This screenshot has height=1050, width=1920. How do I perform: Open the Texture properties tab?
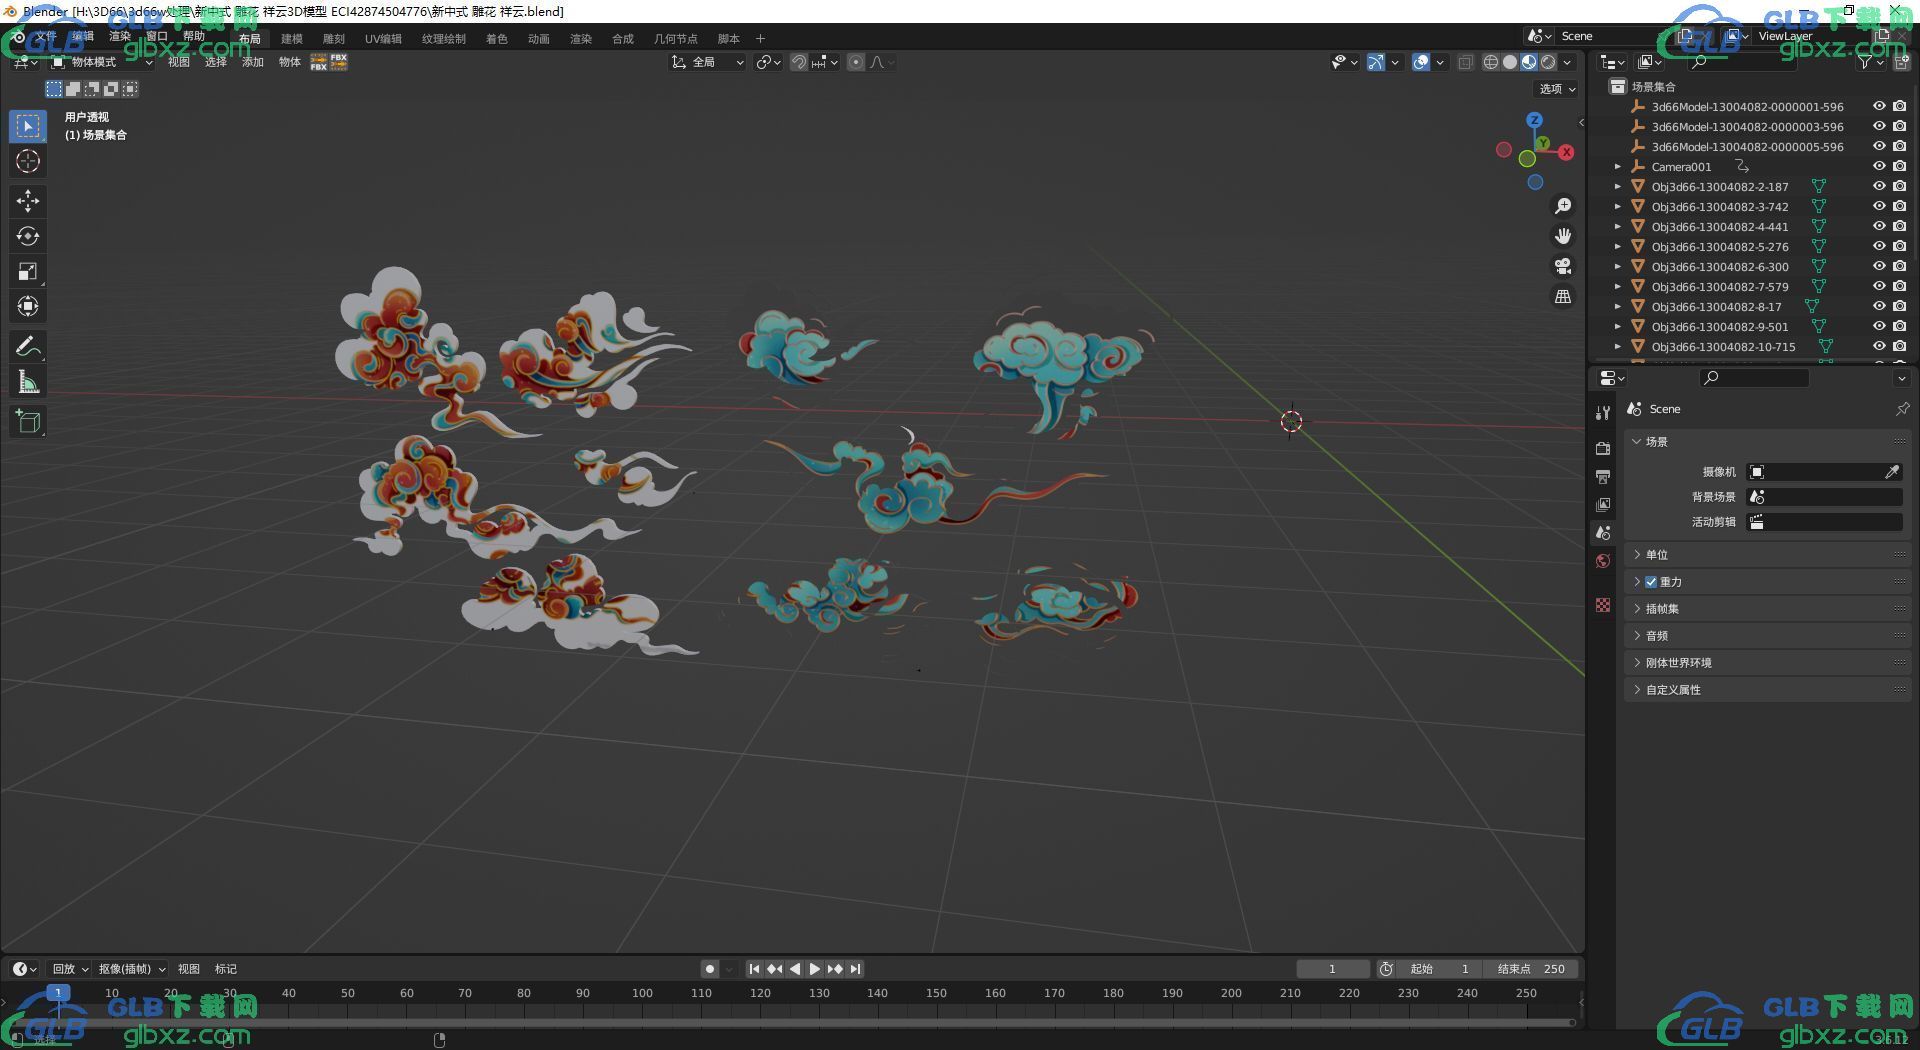coord(1603,605)
